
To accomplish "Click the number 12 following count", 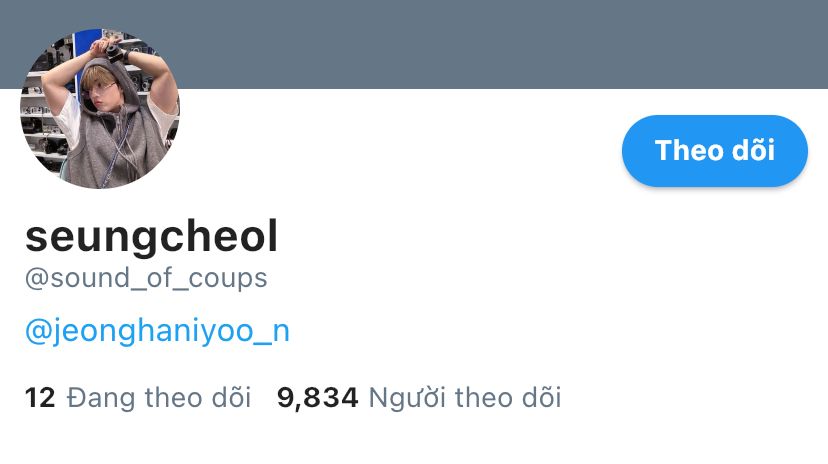I will (40, 398).
